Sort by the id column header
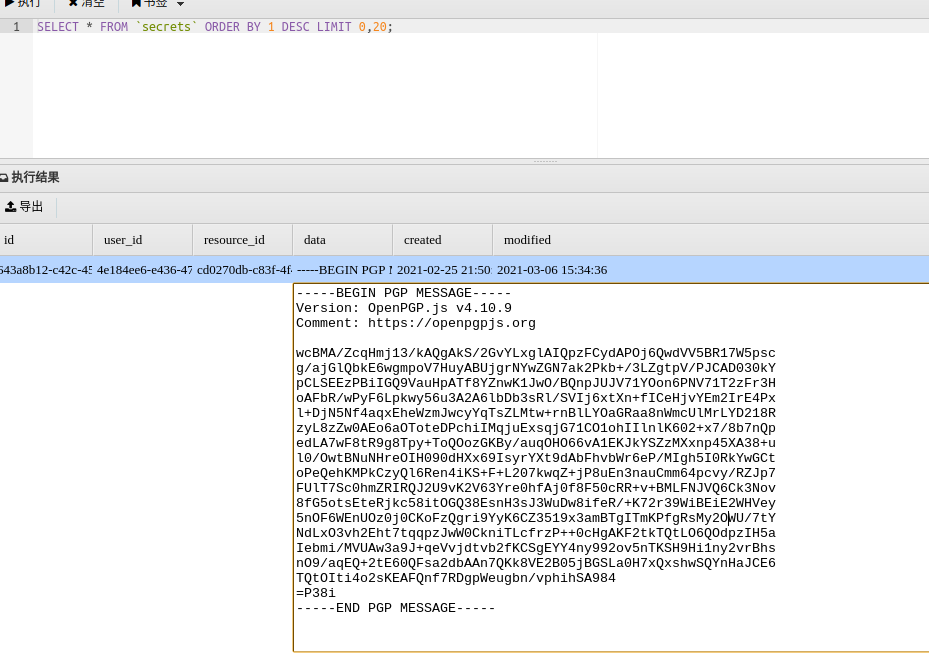 point(46,240)
